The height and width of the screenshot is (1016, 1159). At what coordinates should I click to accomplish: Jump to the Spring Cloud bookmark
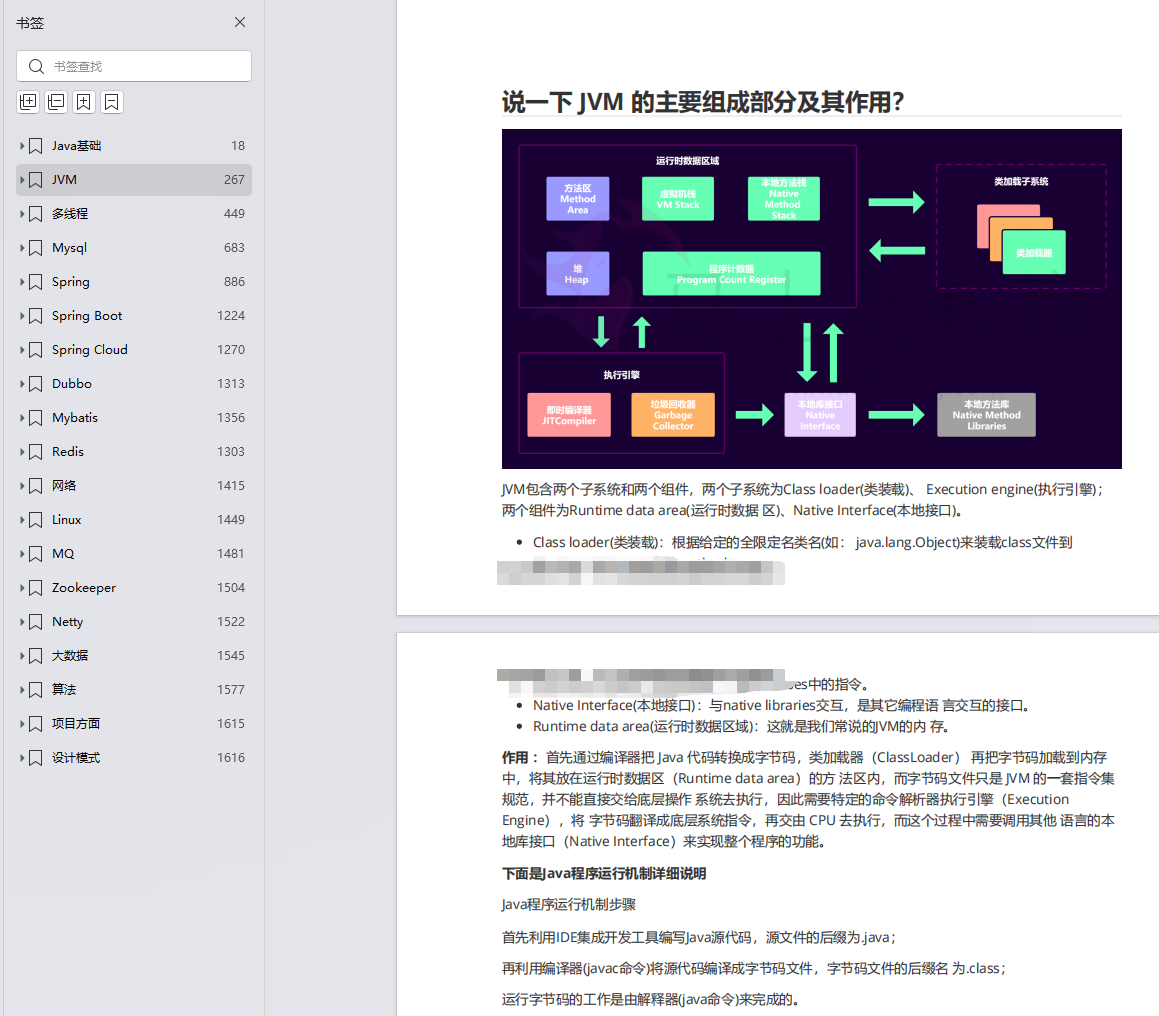[90, 350]
